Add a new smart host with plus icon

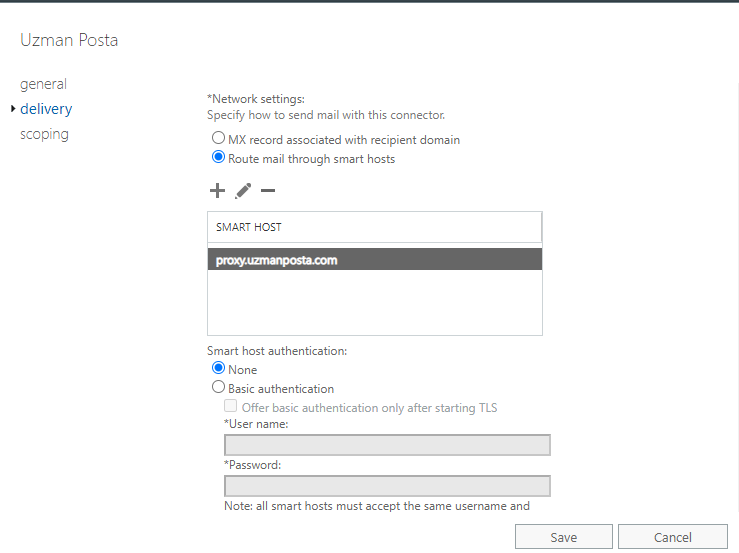tap(217, 191)
